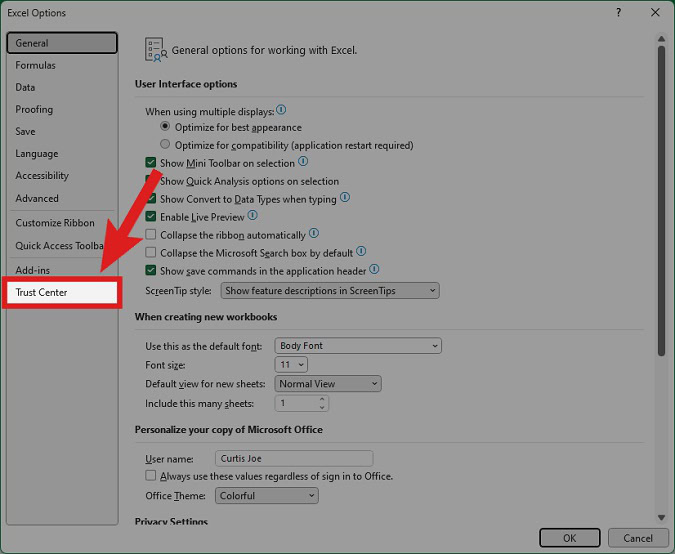
Task: Click the OK button
Action: point(570,538)
